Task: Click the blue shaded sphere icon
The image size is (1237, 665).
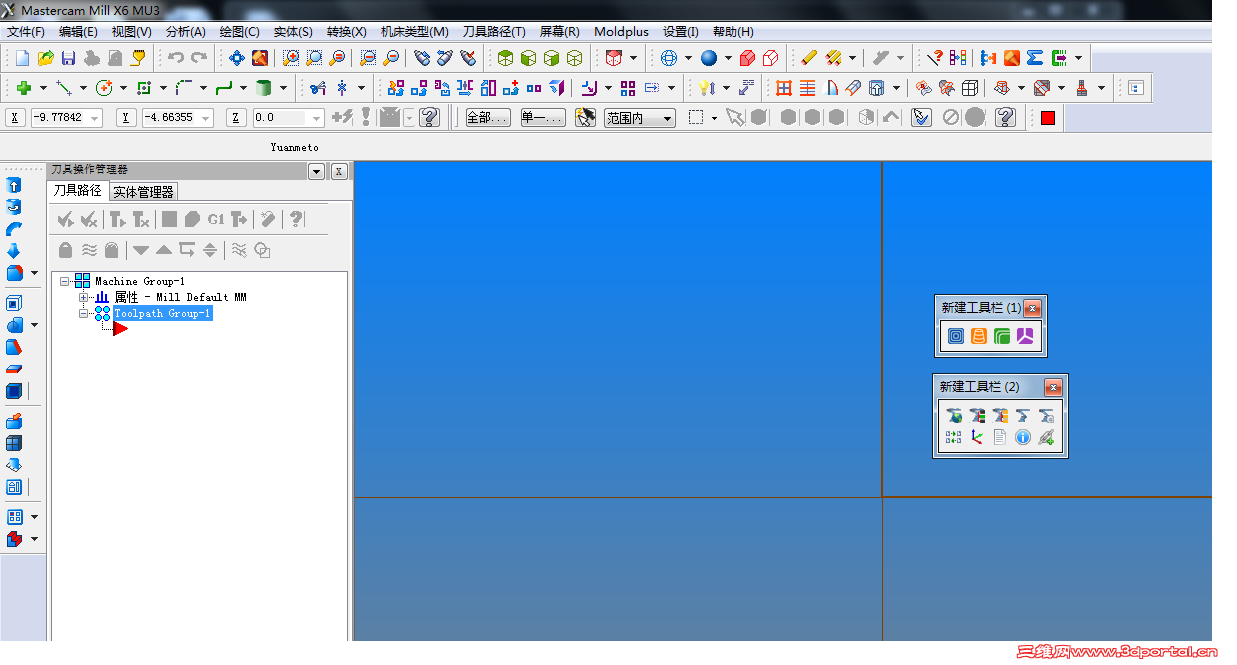Action: [709, 58]
